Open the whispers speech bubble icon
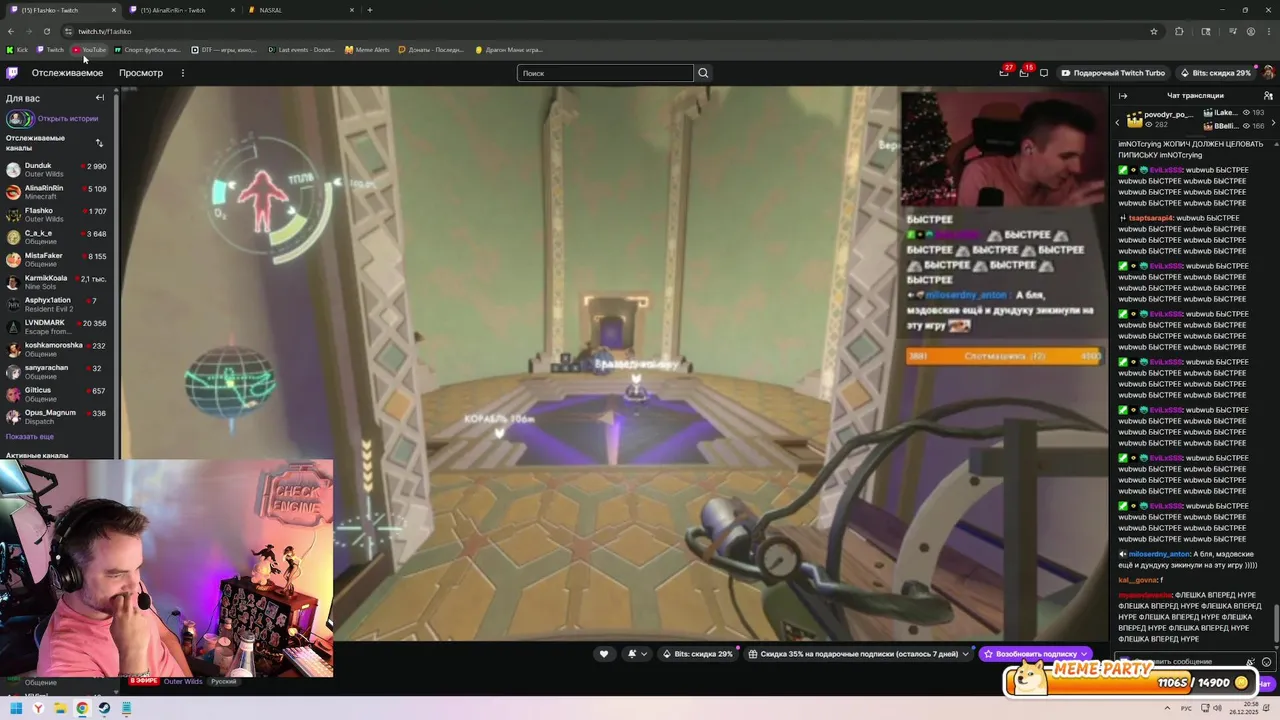 coord(1044,73)
